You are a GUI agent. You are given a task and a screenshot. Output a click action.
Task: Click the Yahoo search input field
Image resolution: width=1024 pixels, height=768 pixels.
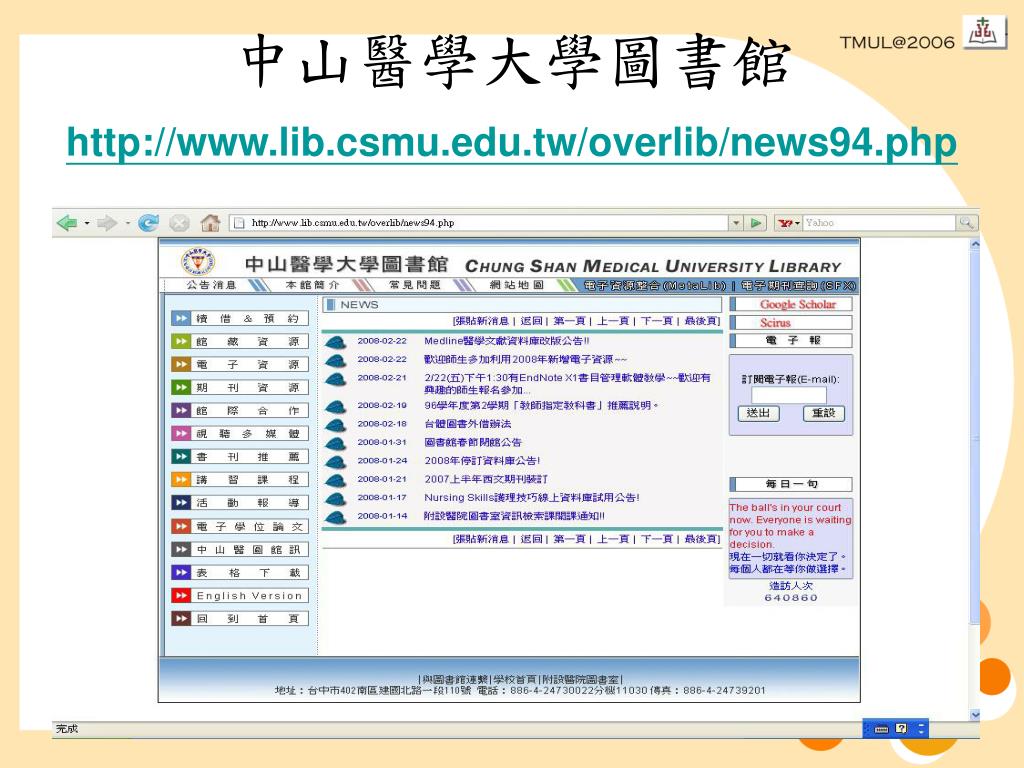(x=878, y=223)
